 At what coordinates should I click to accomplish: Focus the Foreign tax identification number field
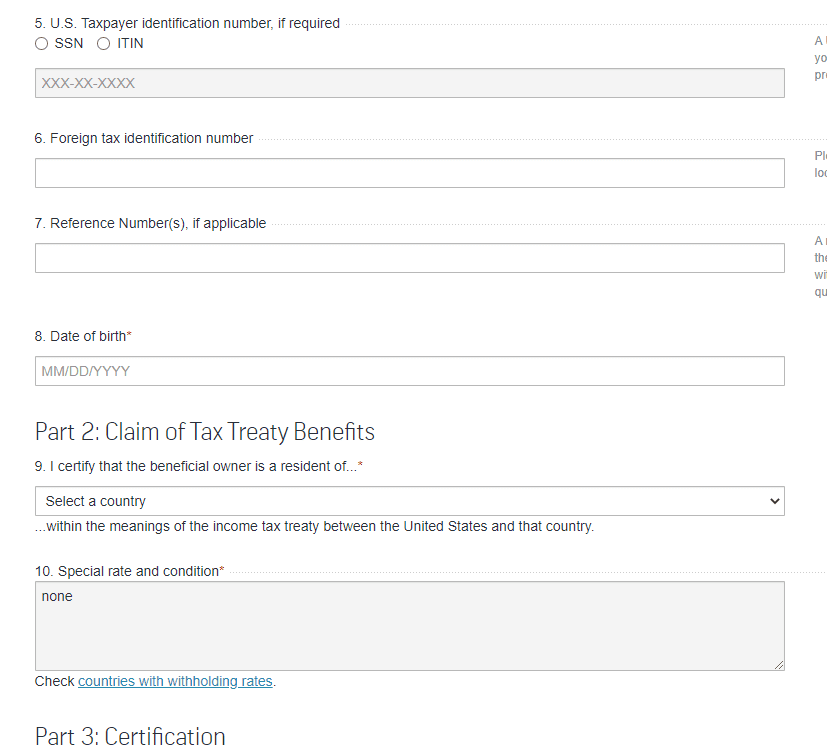tap(409, 173)
